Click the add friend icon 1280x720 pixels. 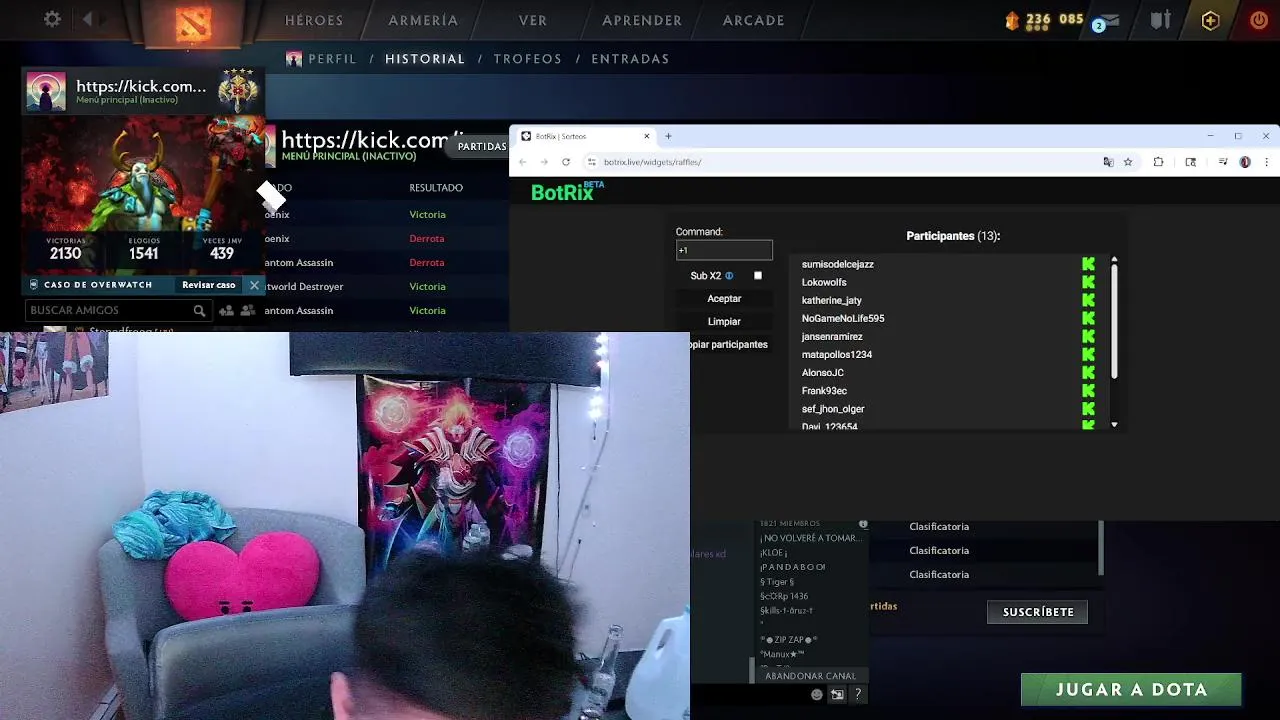click(226, 311)
